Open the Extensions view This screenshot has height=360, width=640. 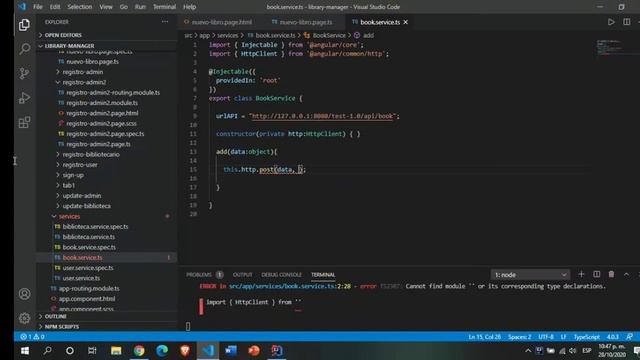24,122
